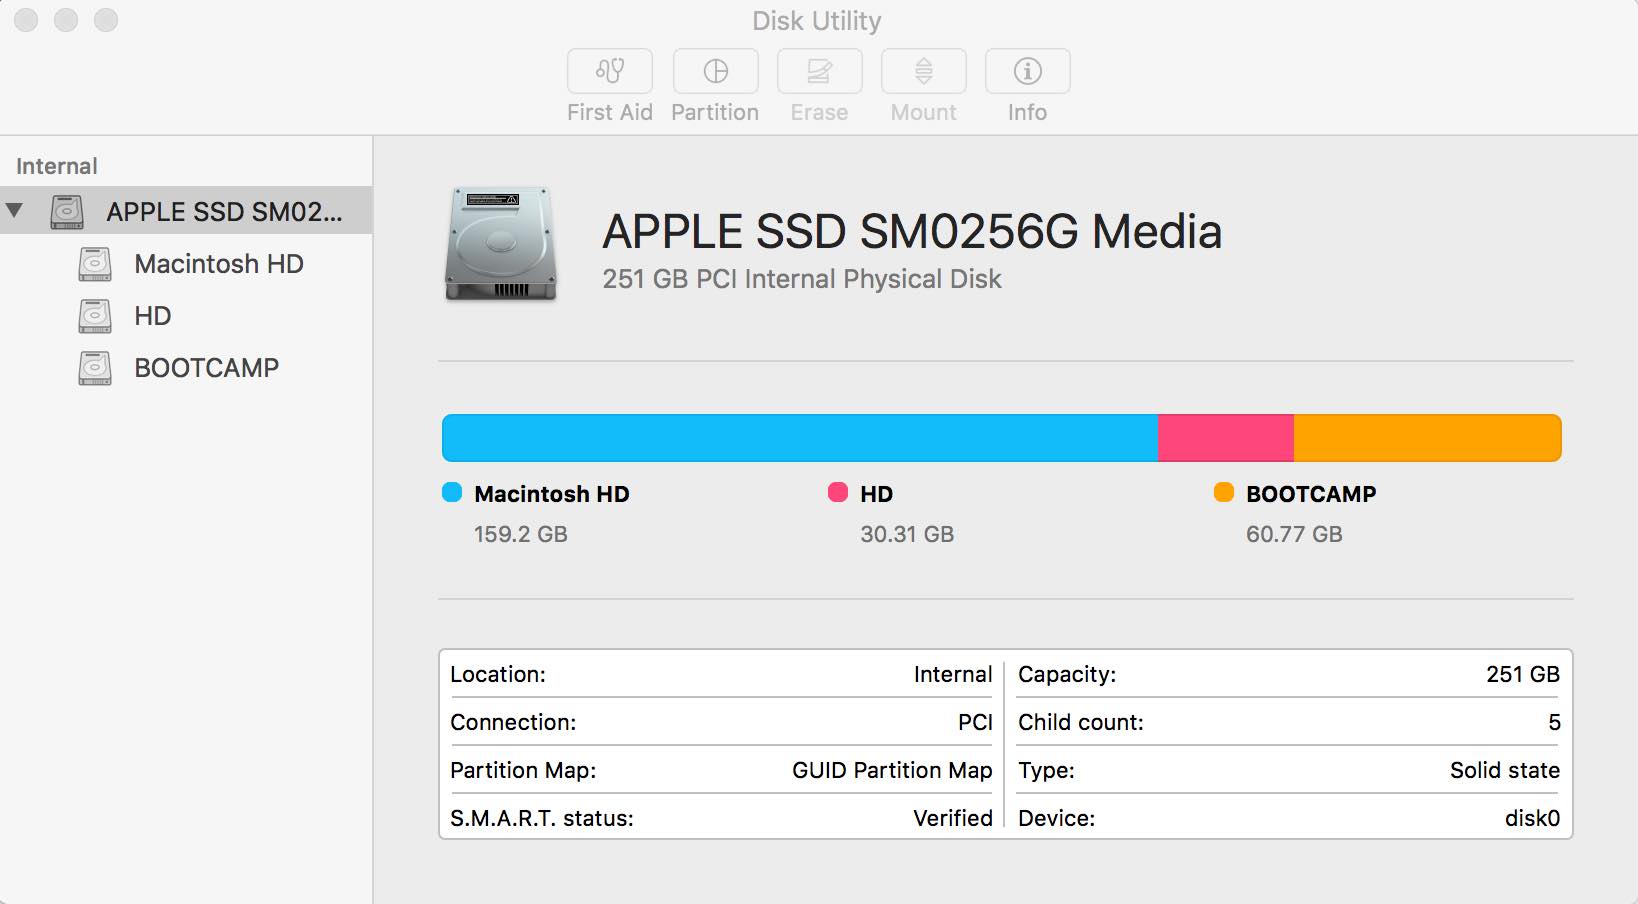Click the Child count value '5'
Screen dimensions: 1638x904
[x=1554, y=722]
